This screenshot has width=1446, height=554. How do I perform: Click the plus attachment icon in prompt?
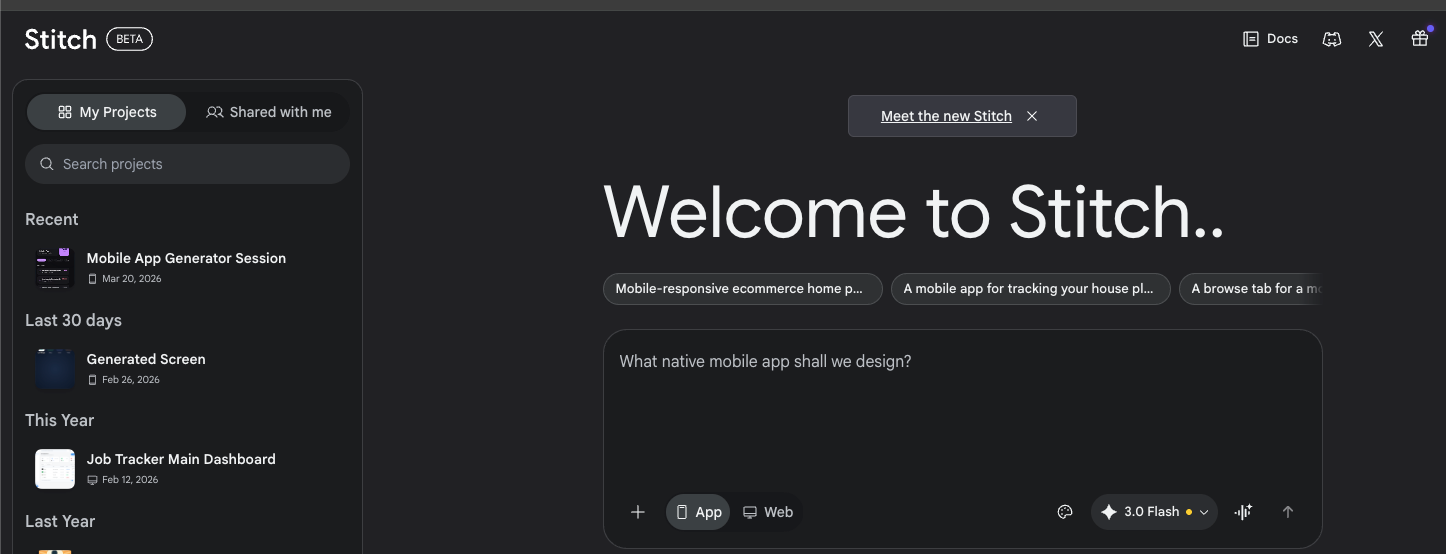pyautogui.click(x=638, y=512)
